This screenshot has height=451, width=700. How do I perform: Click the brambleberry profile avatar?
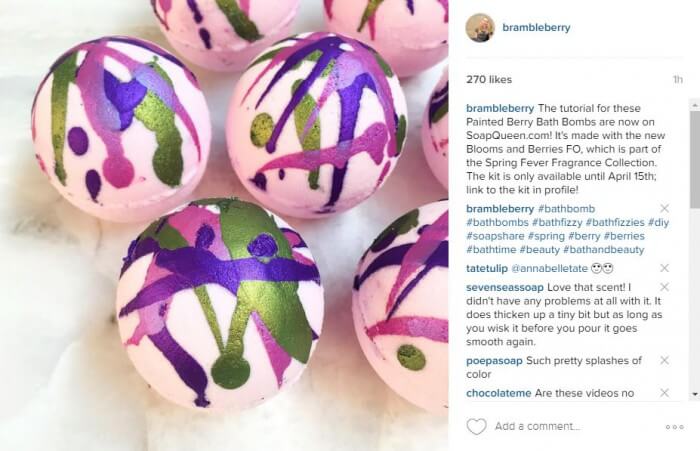480,28
